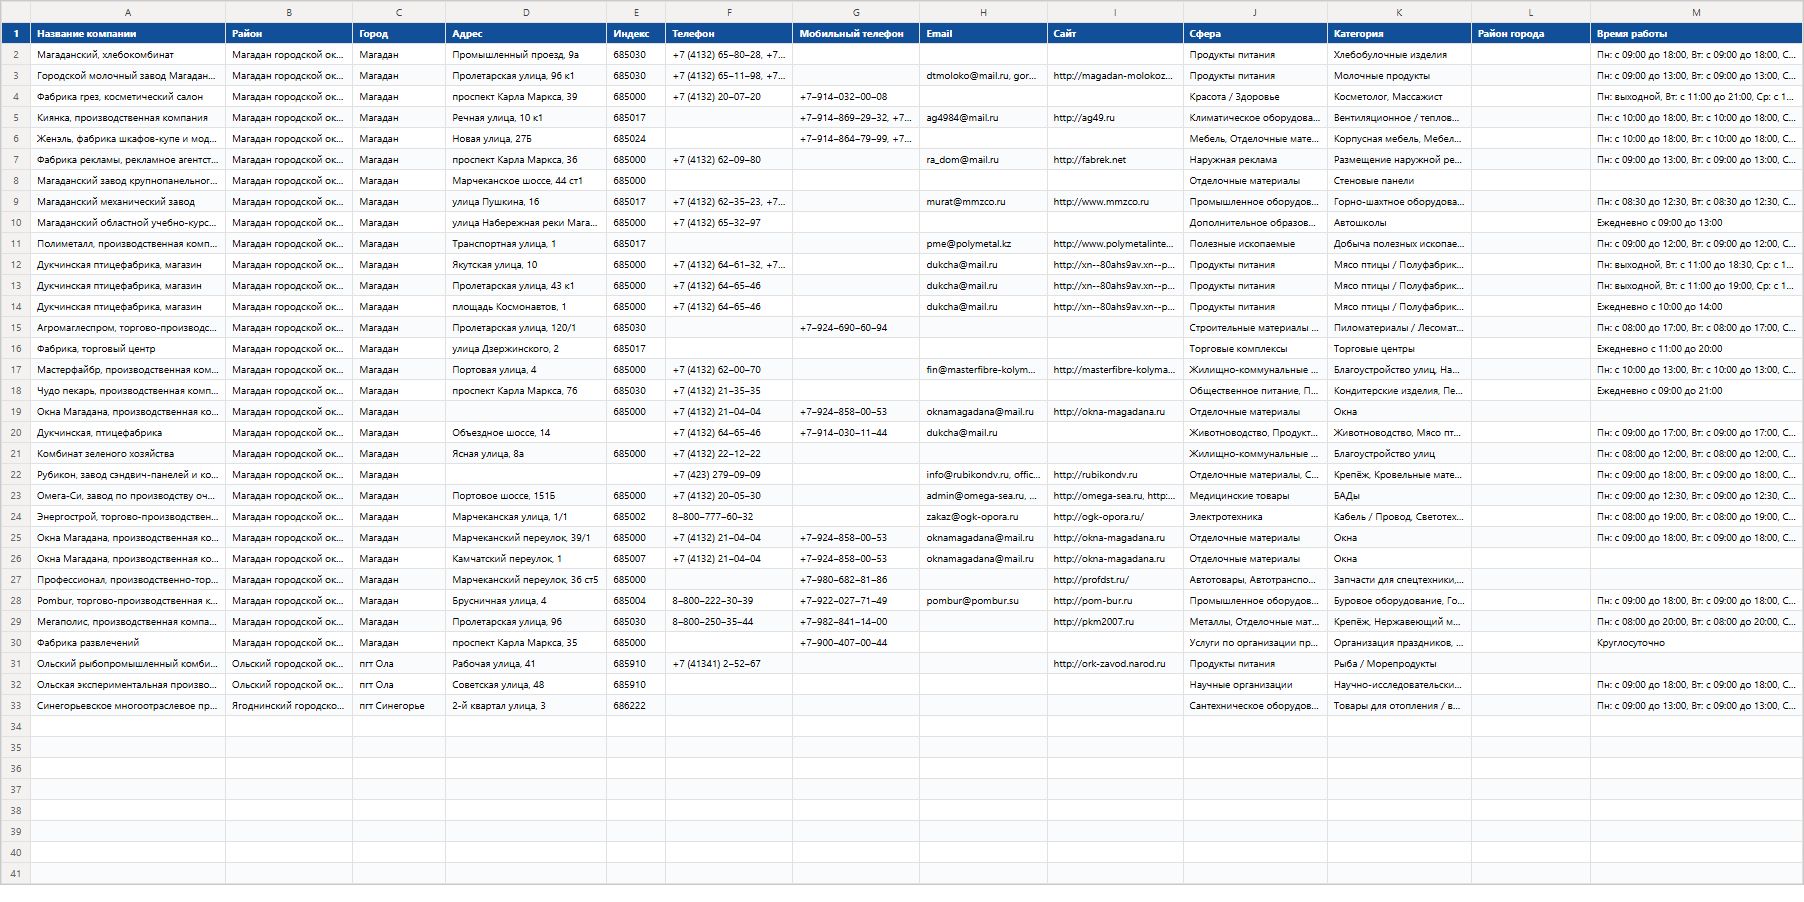The height and width of the screenshot is (902, 1804).
Task: Select the column A header
Action: (x=128, y=12)
